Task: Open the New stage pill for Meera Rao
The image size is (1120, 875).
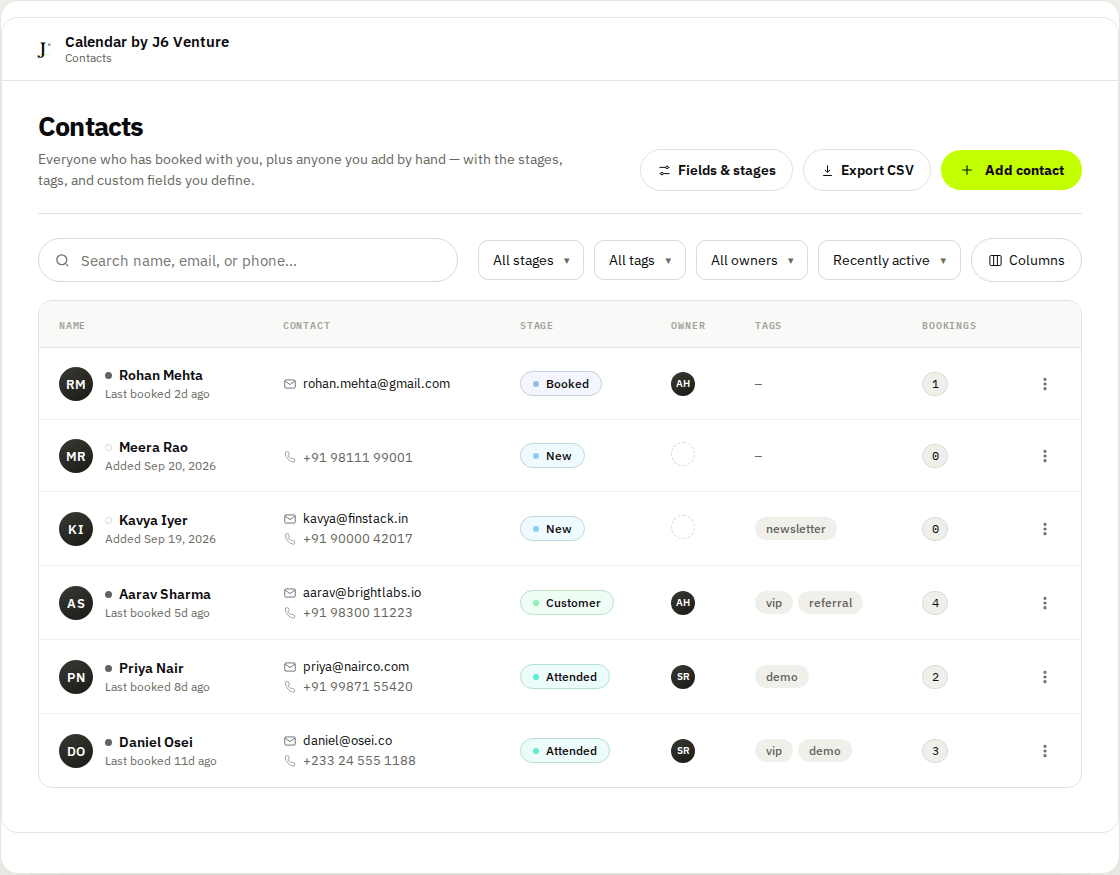Action: tap(552, 456)
